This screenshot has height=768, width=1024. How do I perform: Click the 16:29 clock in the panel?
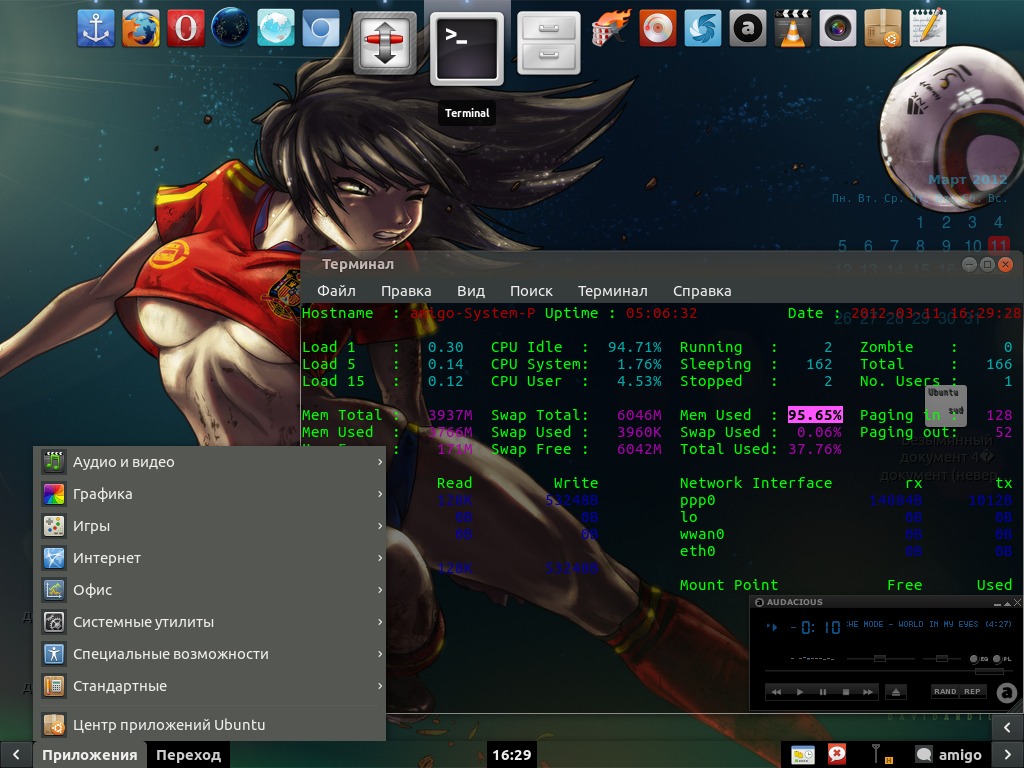(x=511, y=755)
